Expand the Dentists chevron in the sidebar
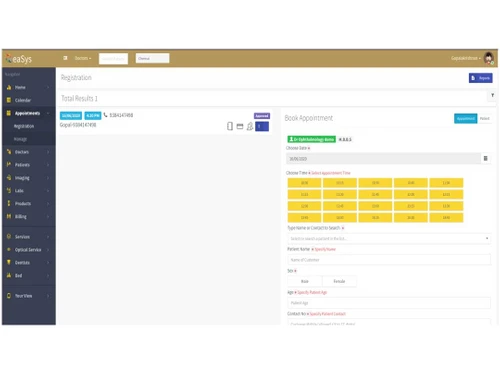The height and width of the screenshot is (375, 500). 48,263
